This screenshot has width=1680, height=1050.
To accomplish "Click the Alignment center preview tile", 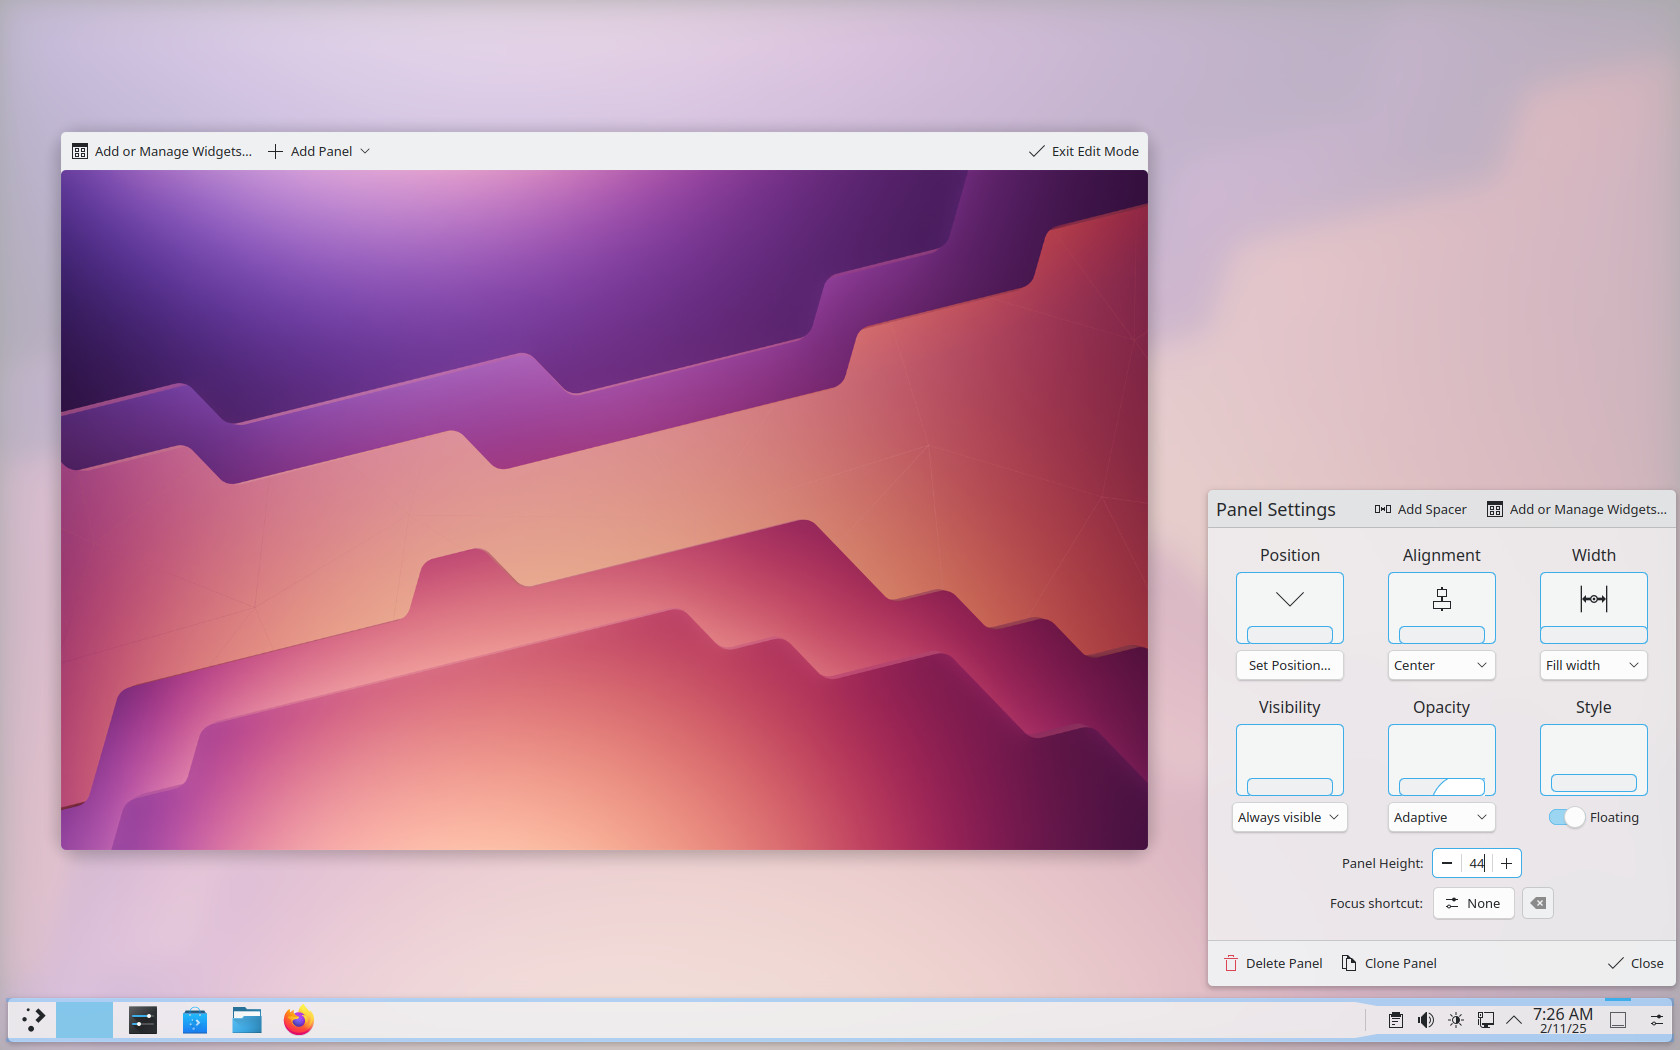I will pos(1442,608).
